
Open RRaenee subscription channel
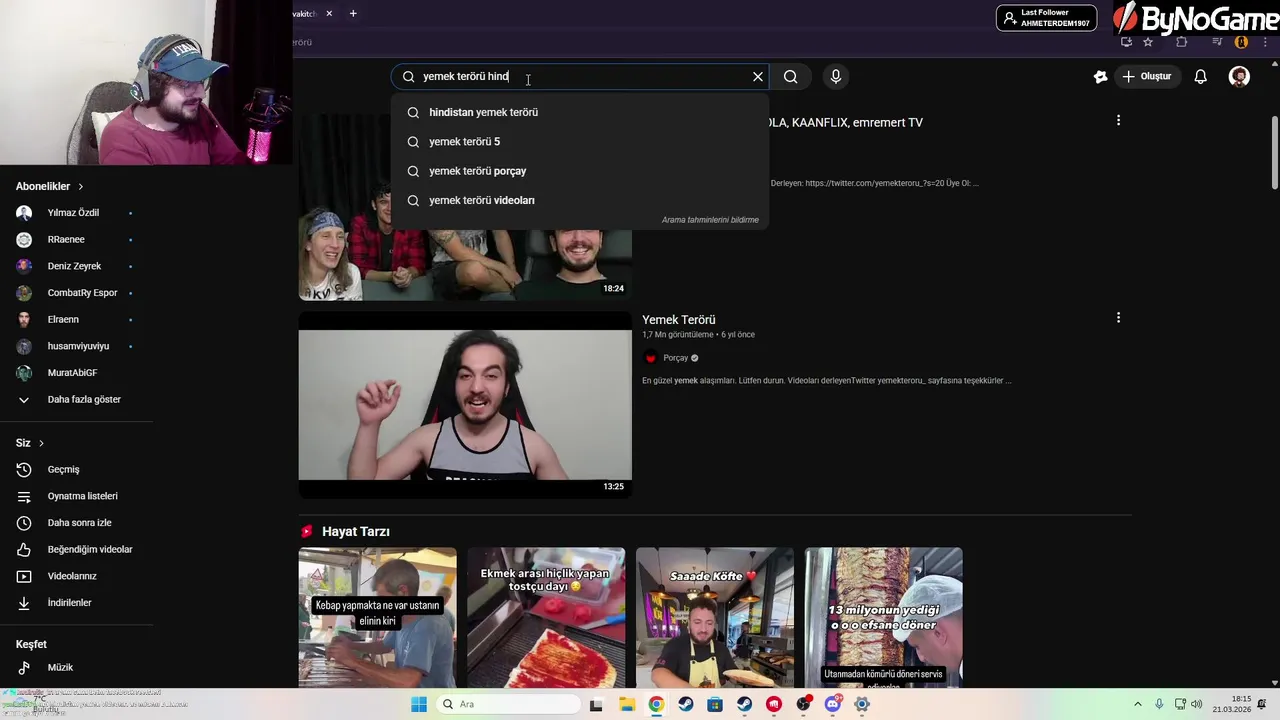coord(66,240)
